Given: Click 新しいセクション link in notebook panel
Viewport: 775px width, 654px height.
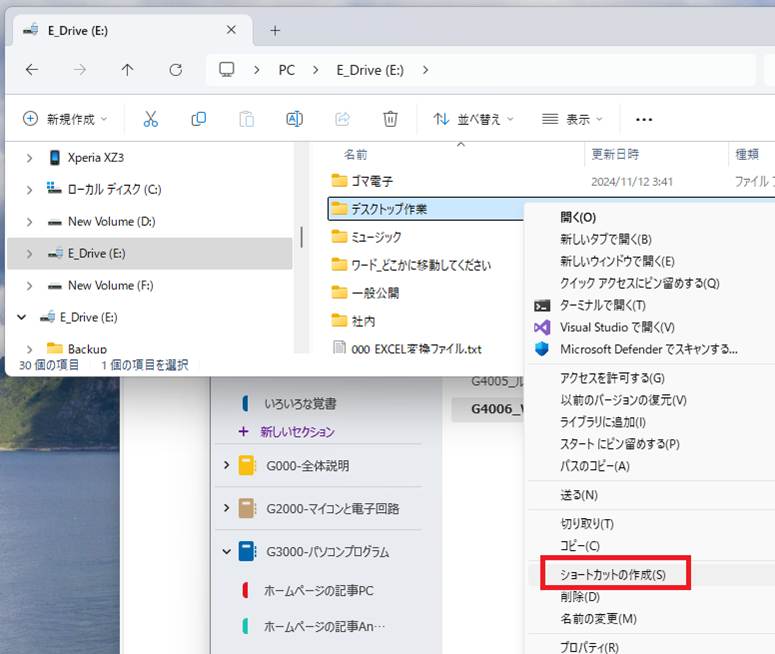Looking at the screenshot, I should [x=297, y=432].
